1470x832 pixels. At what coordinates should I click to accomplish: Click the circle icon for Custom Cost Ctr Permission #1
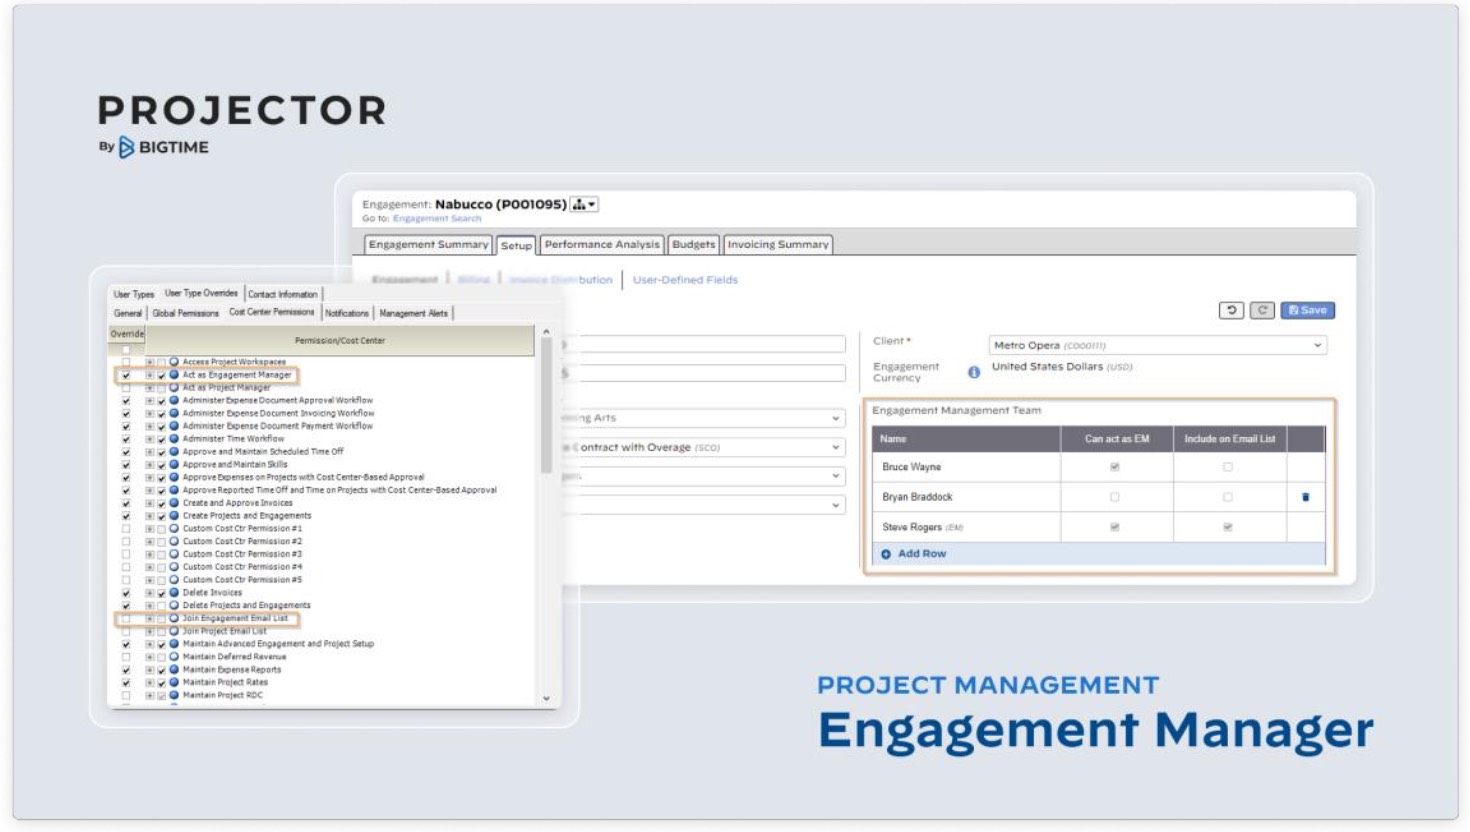coord(174,529)
